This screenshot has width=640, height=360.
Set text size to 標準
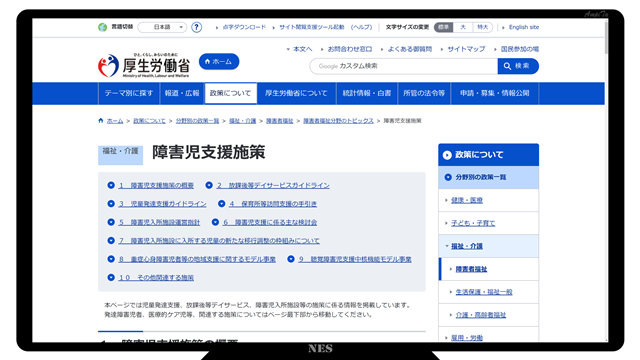click(x=443, y=27)
